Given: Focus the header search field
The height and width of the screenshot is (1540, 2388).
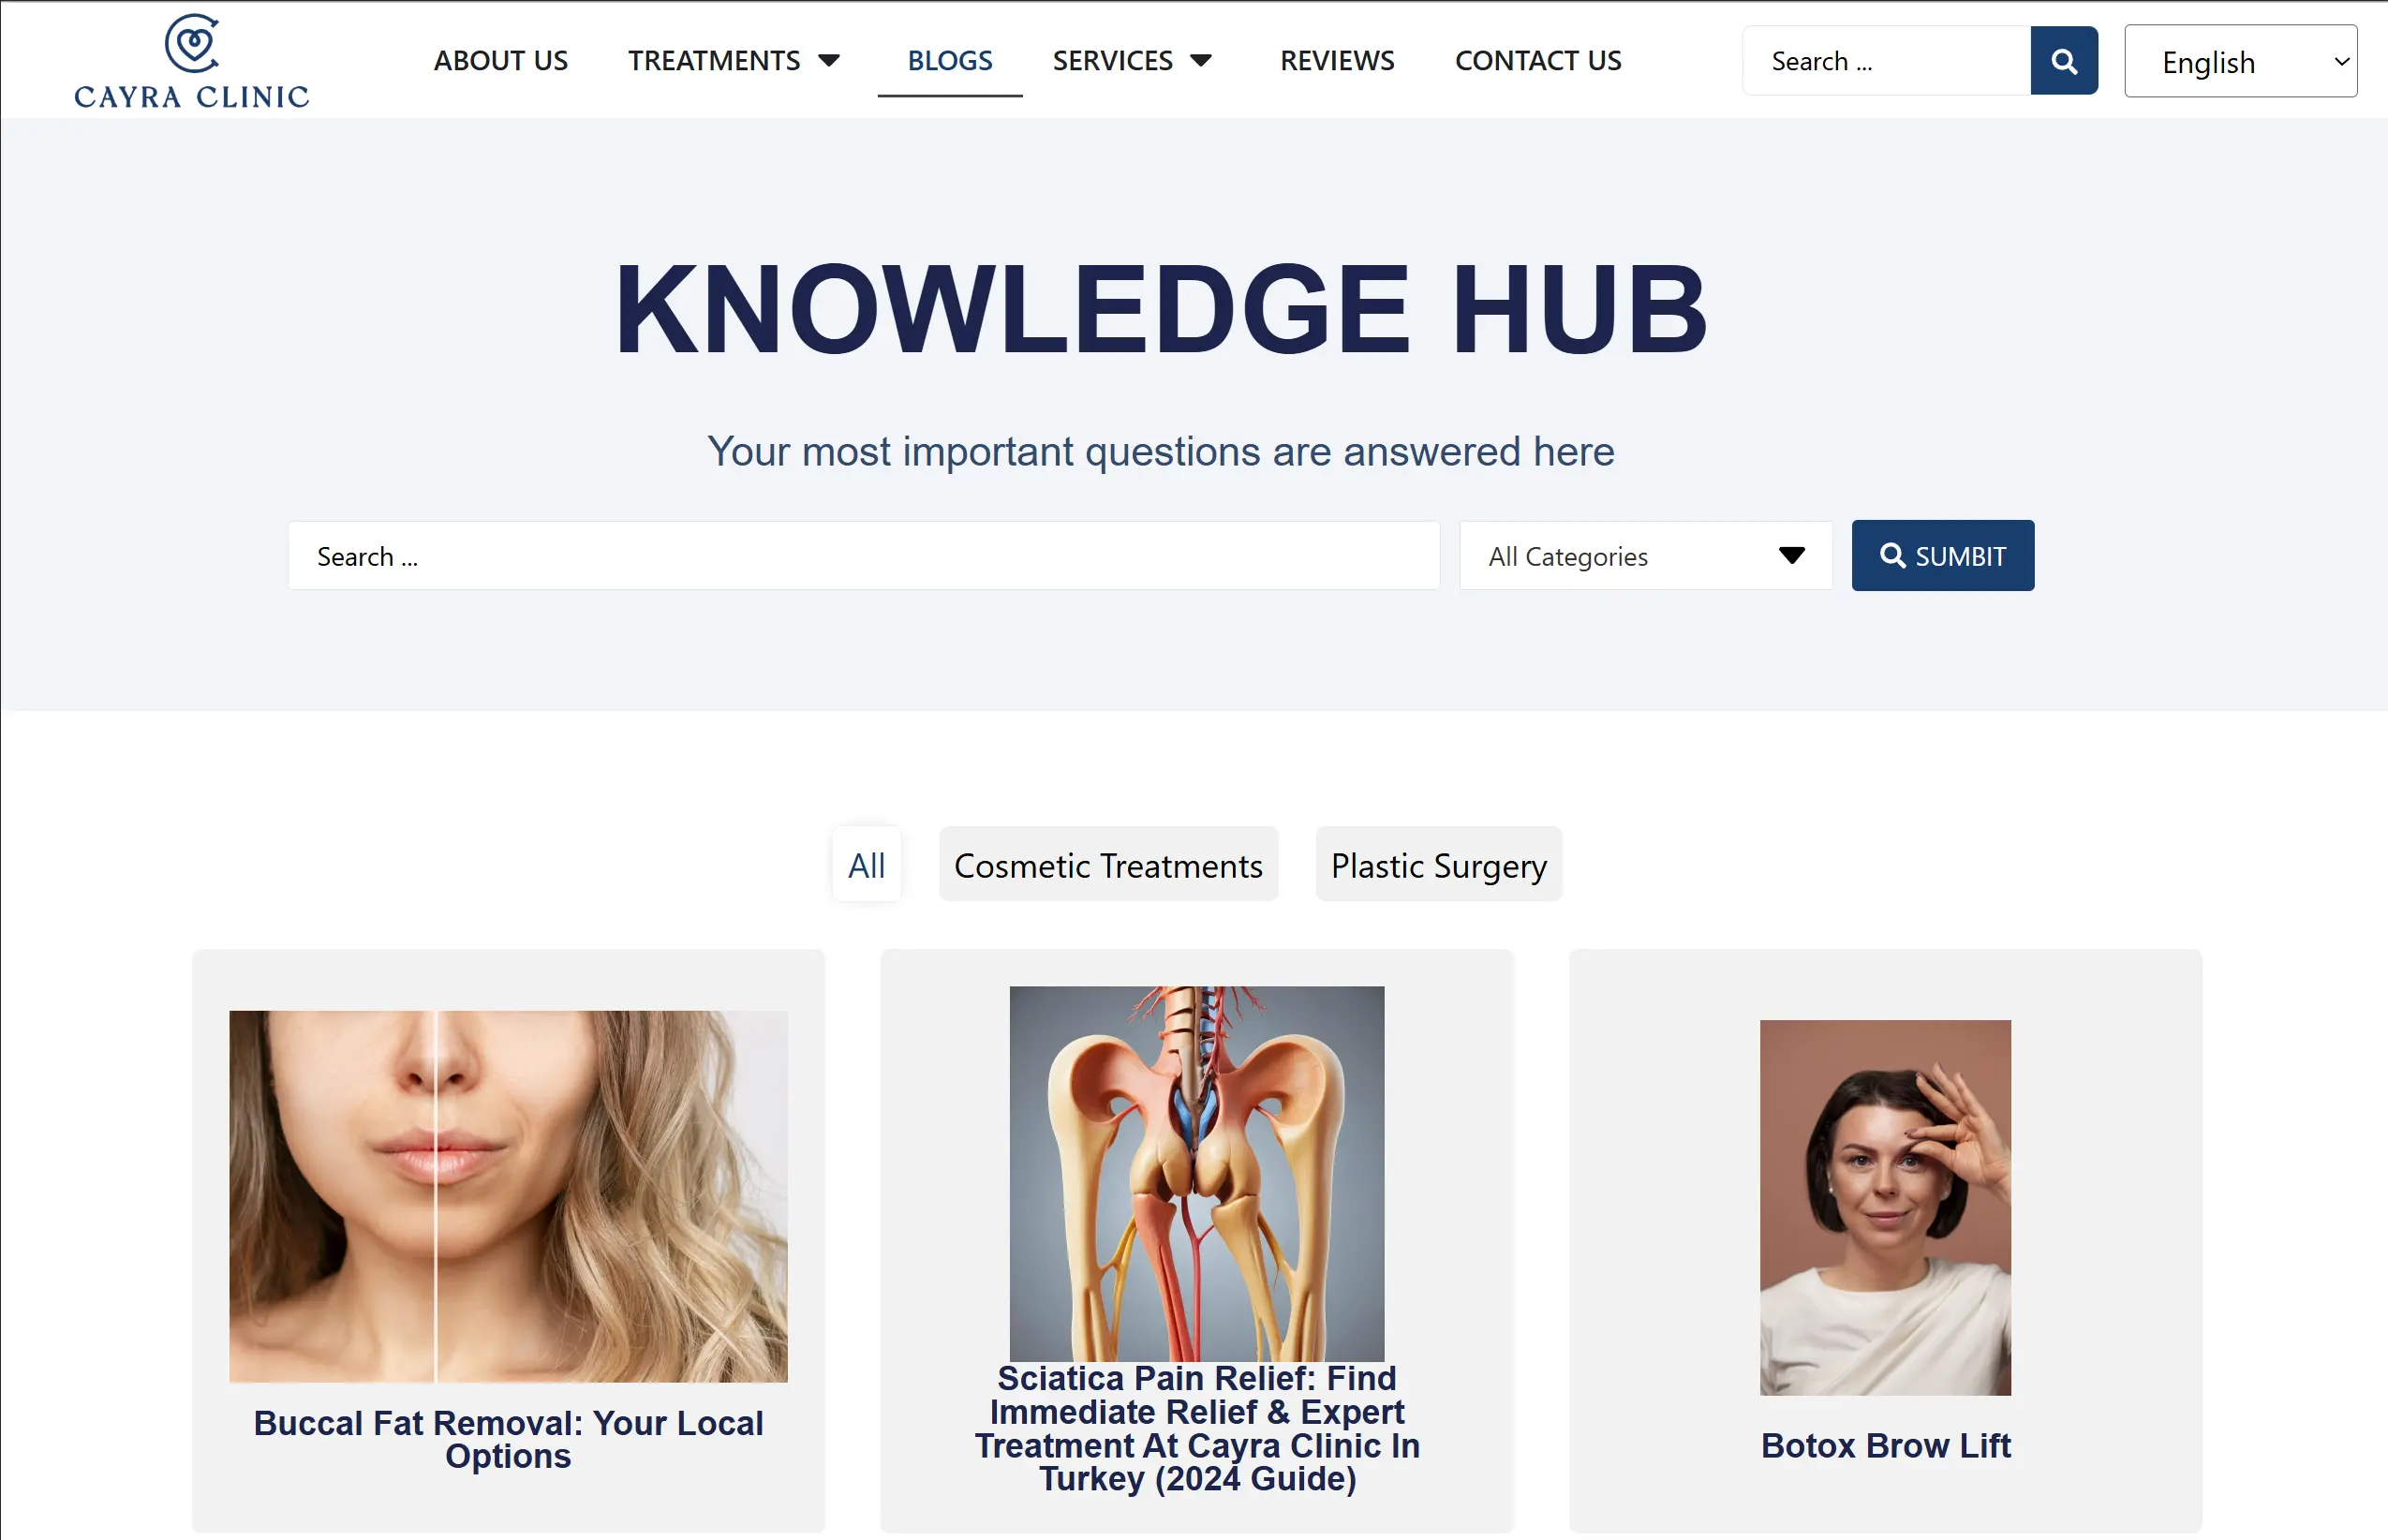Looking at the screenshot, I should pyautogui.click(x=1887, y=61).
